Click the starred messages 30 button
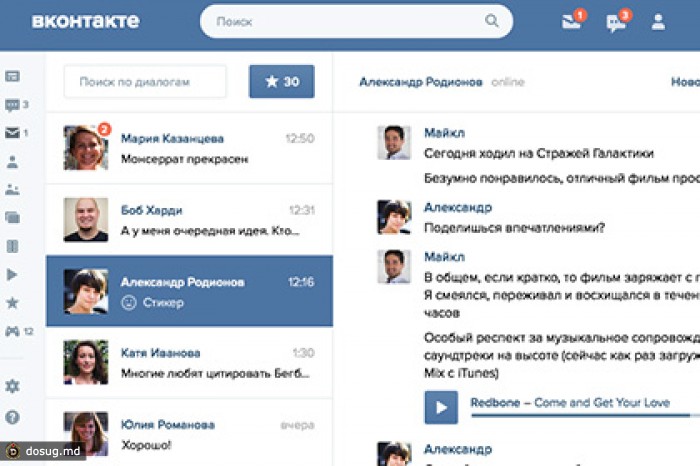Image resolution: width=700 pixels, height=466 pixels. (282, 82)
